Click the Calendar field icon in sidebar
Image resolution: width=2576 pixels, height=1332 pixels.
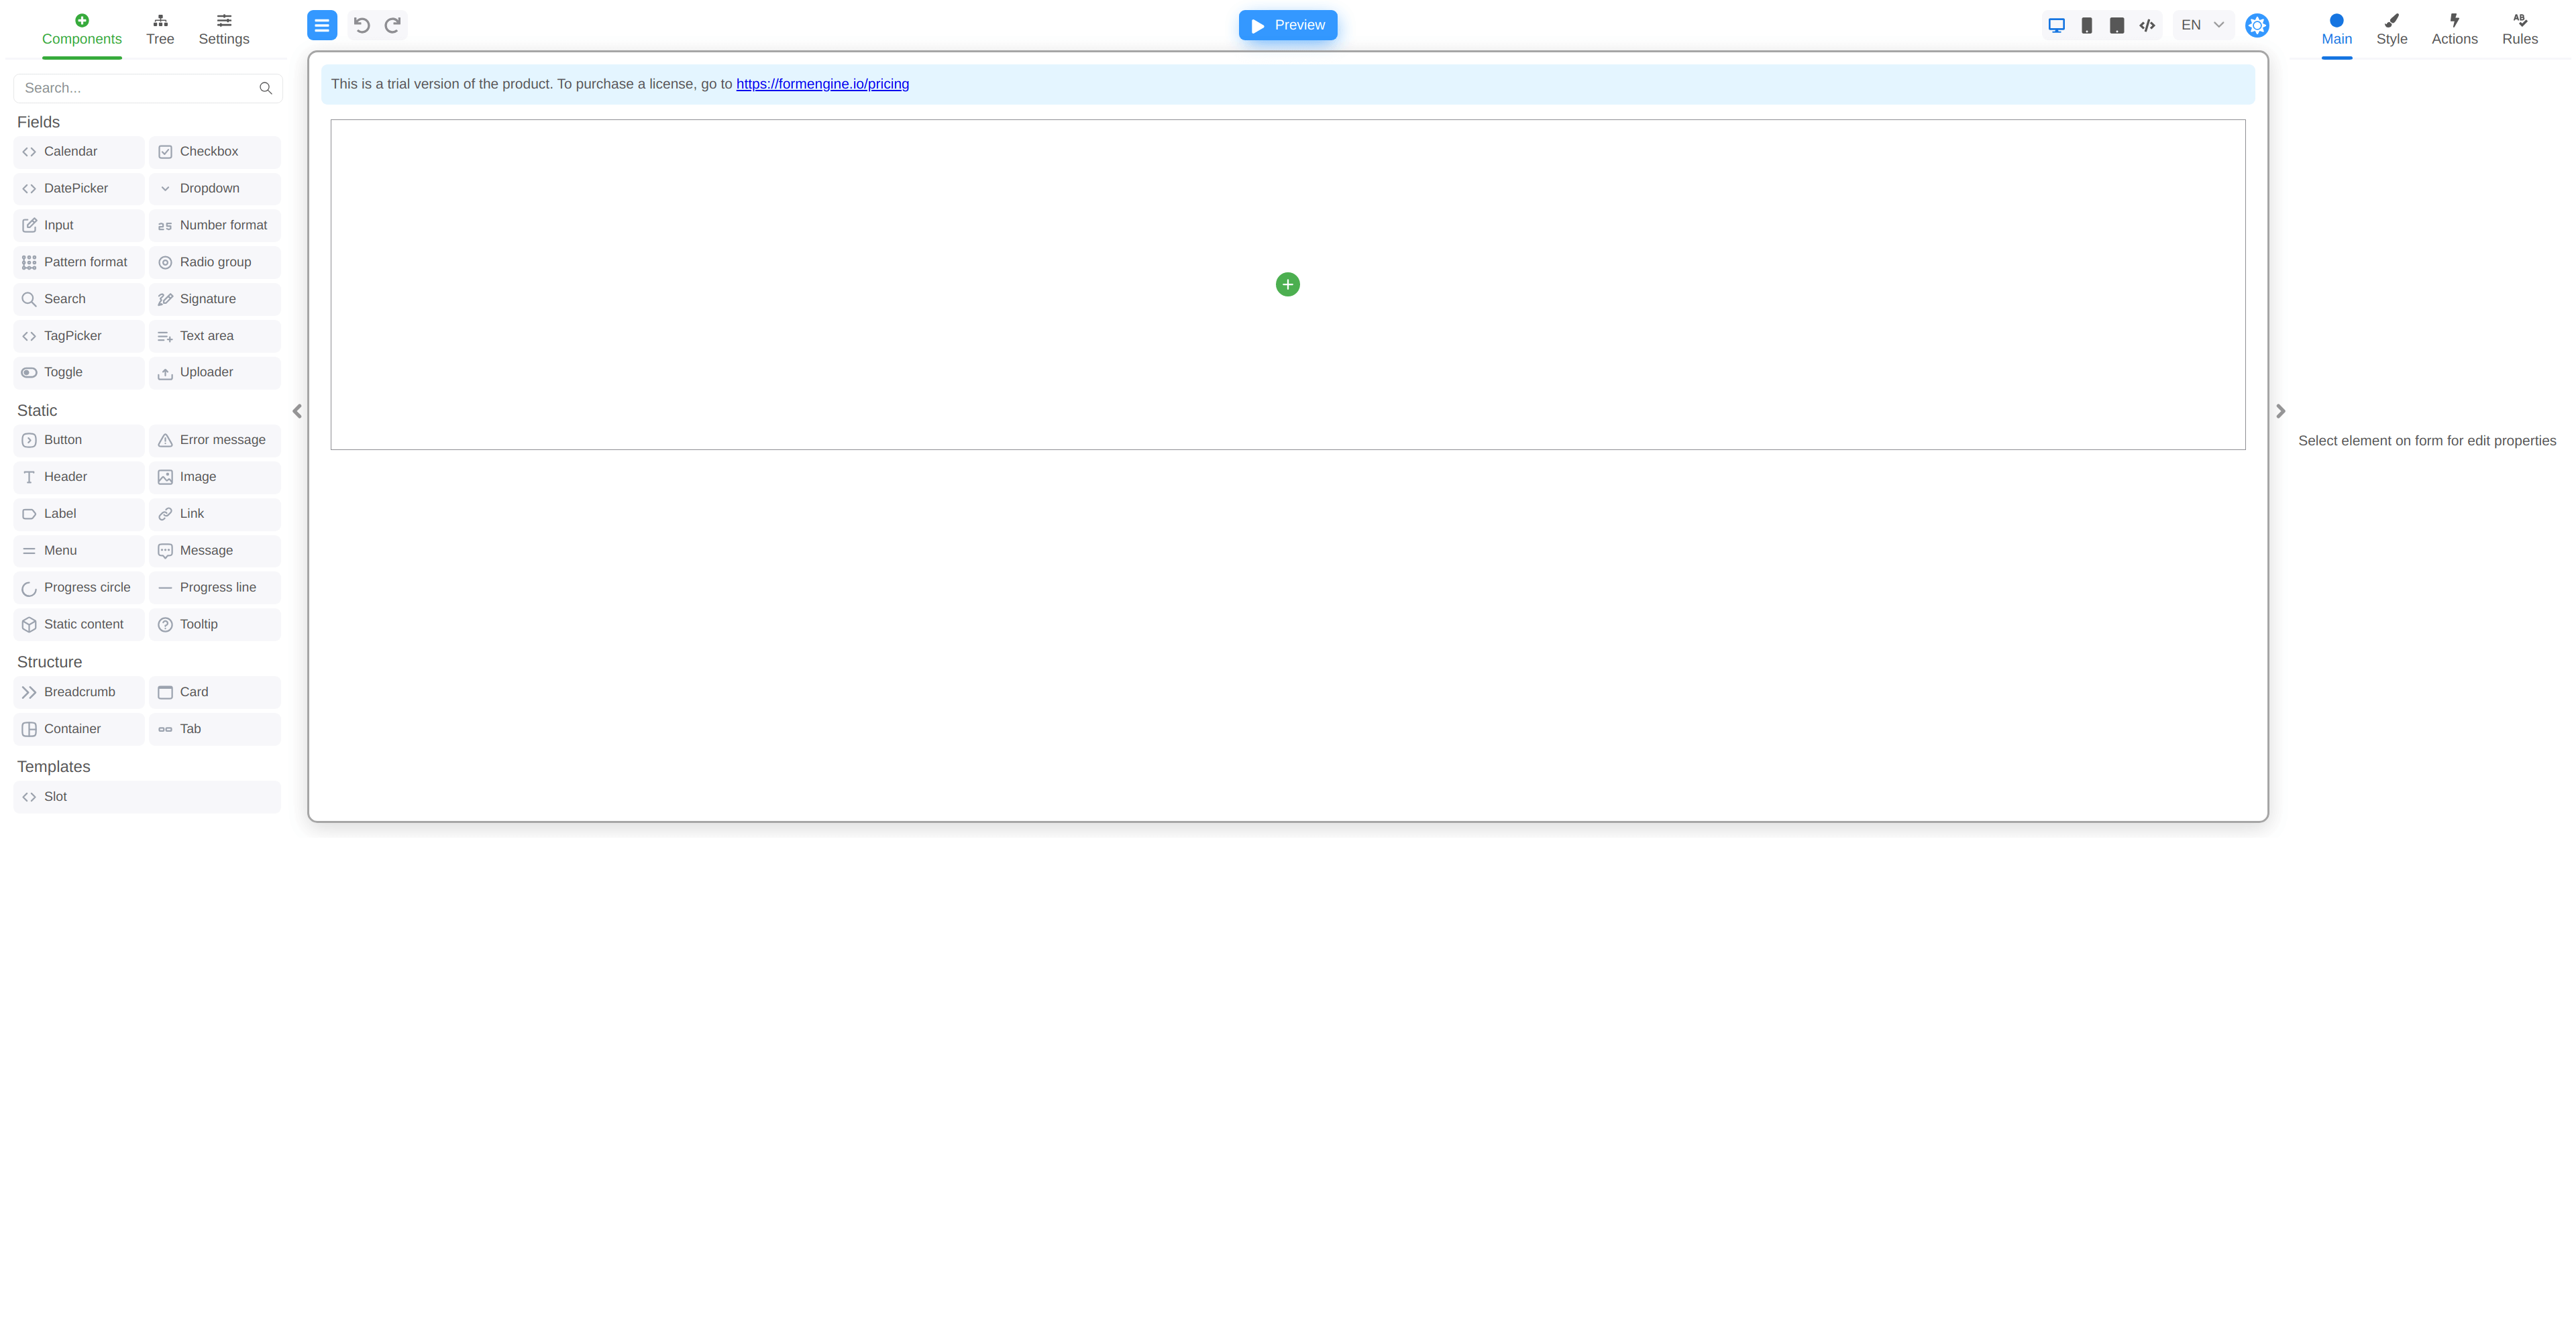click(x=29, y=151)
